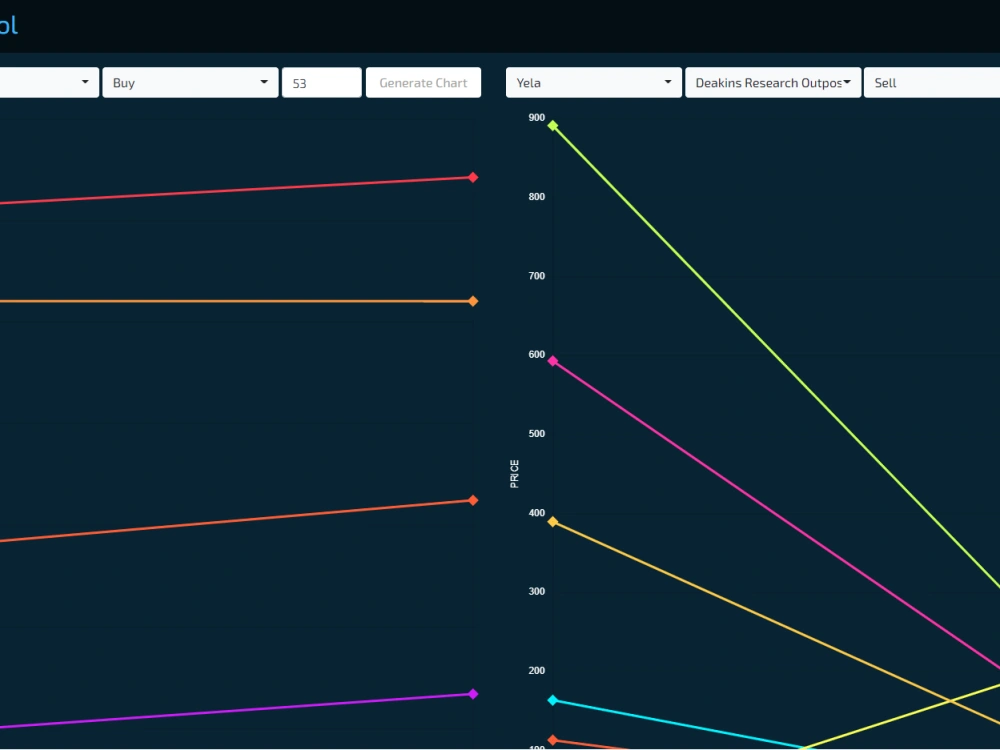Image resolution: width=1000 pixels, height=750 pixels.
Task: Select the dark orange data point on left chart
Action: (473, 501)
